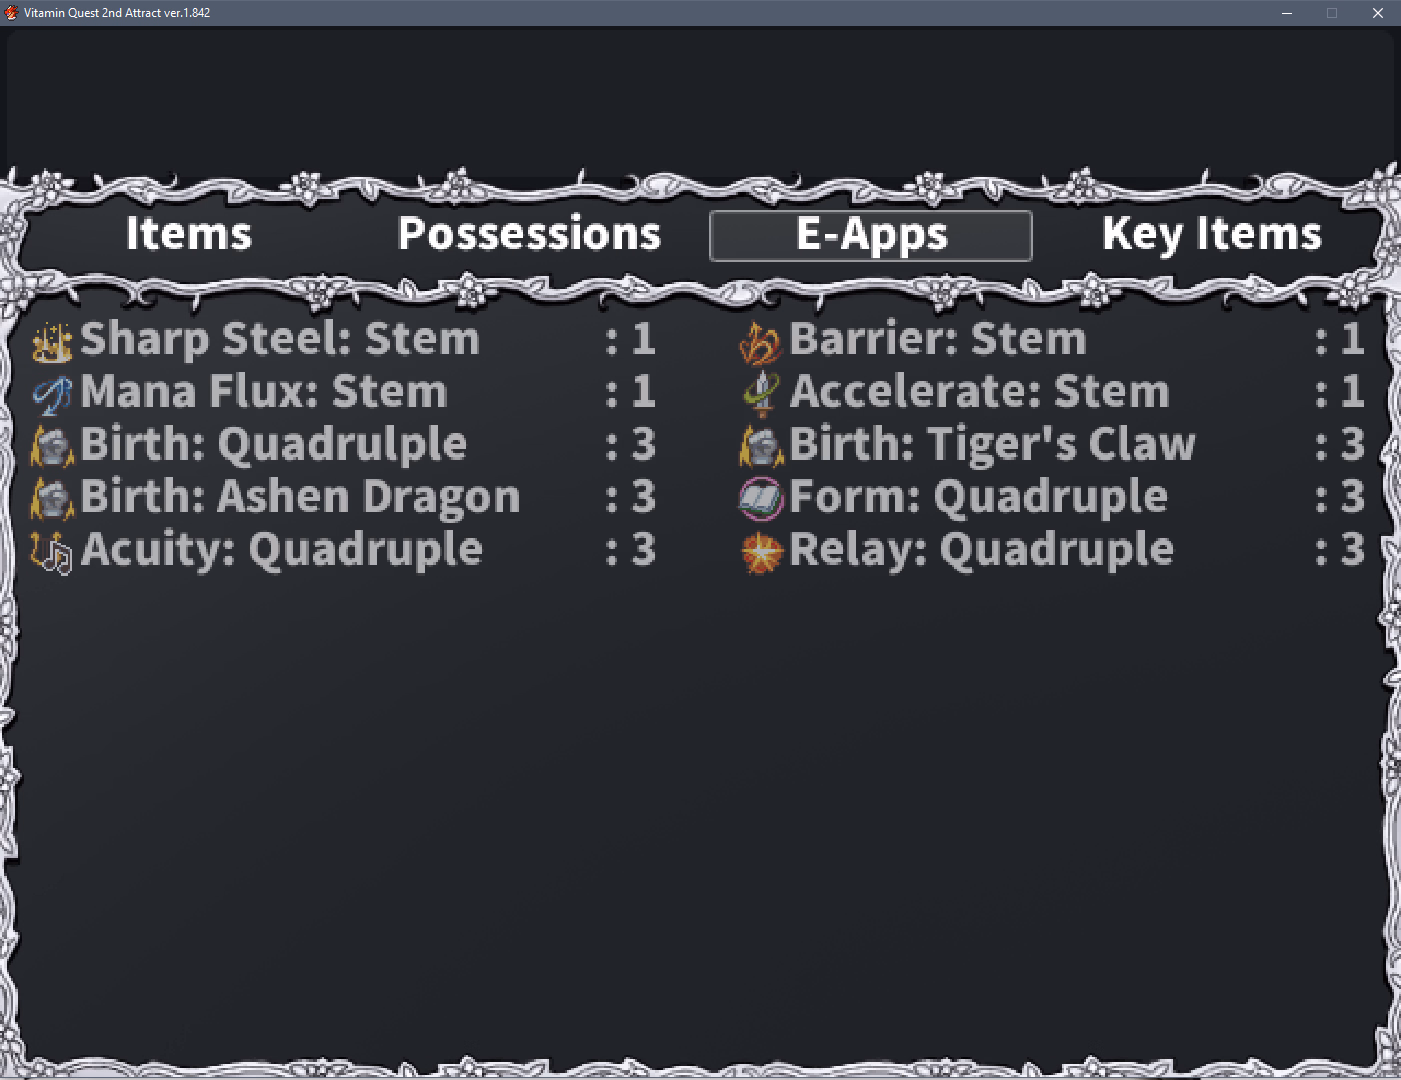The height and width of the screenshot is (1080, 1401).
Task: Click the Acuity: Quadruple music note icon
Action: point(52,552)
